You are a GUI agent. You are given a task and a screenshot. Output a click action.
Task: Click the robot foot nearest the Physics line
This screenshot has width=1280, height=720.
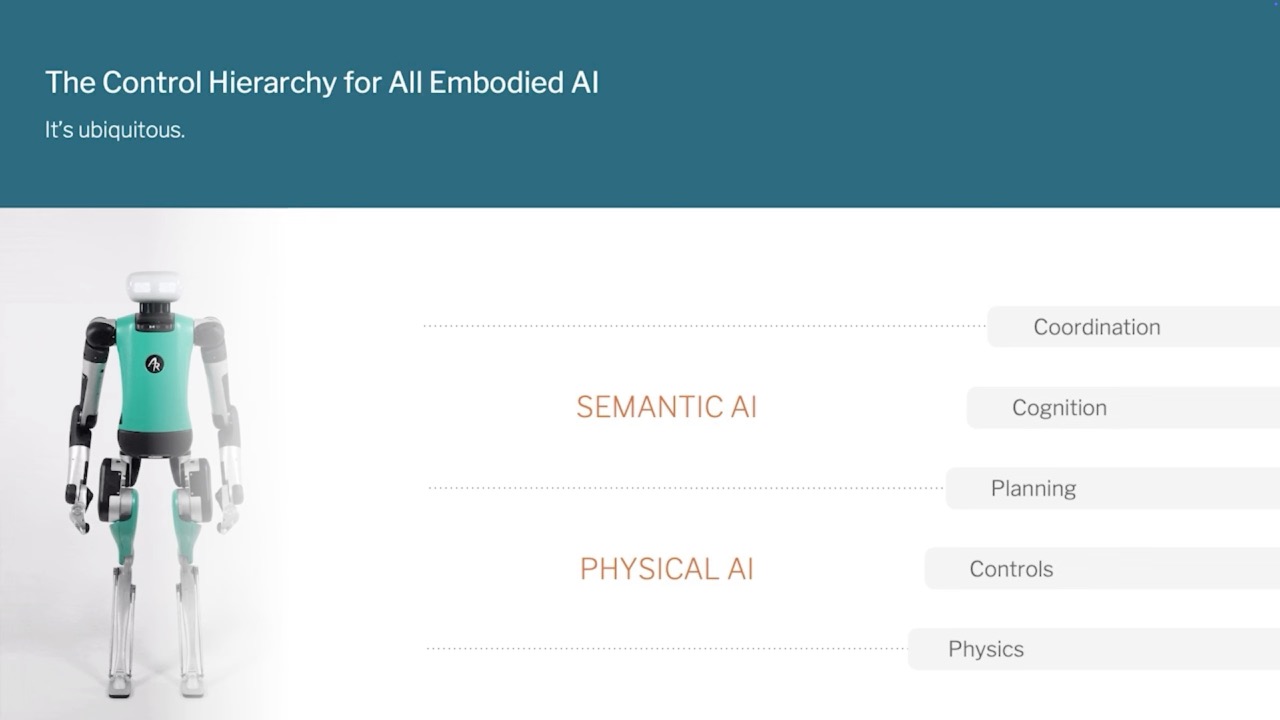191,684
